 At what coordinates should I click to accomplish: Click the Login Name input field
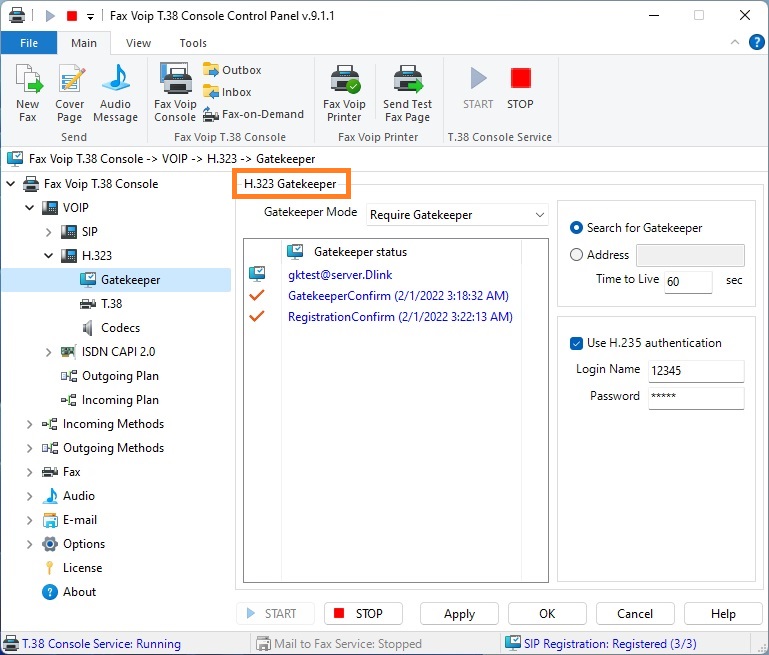pos(696,371)
